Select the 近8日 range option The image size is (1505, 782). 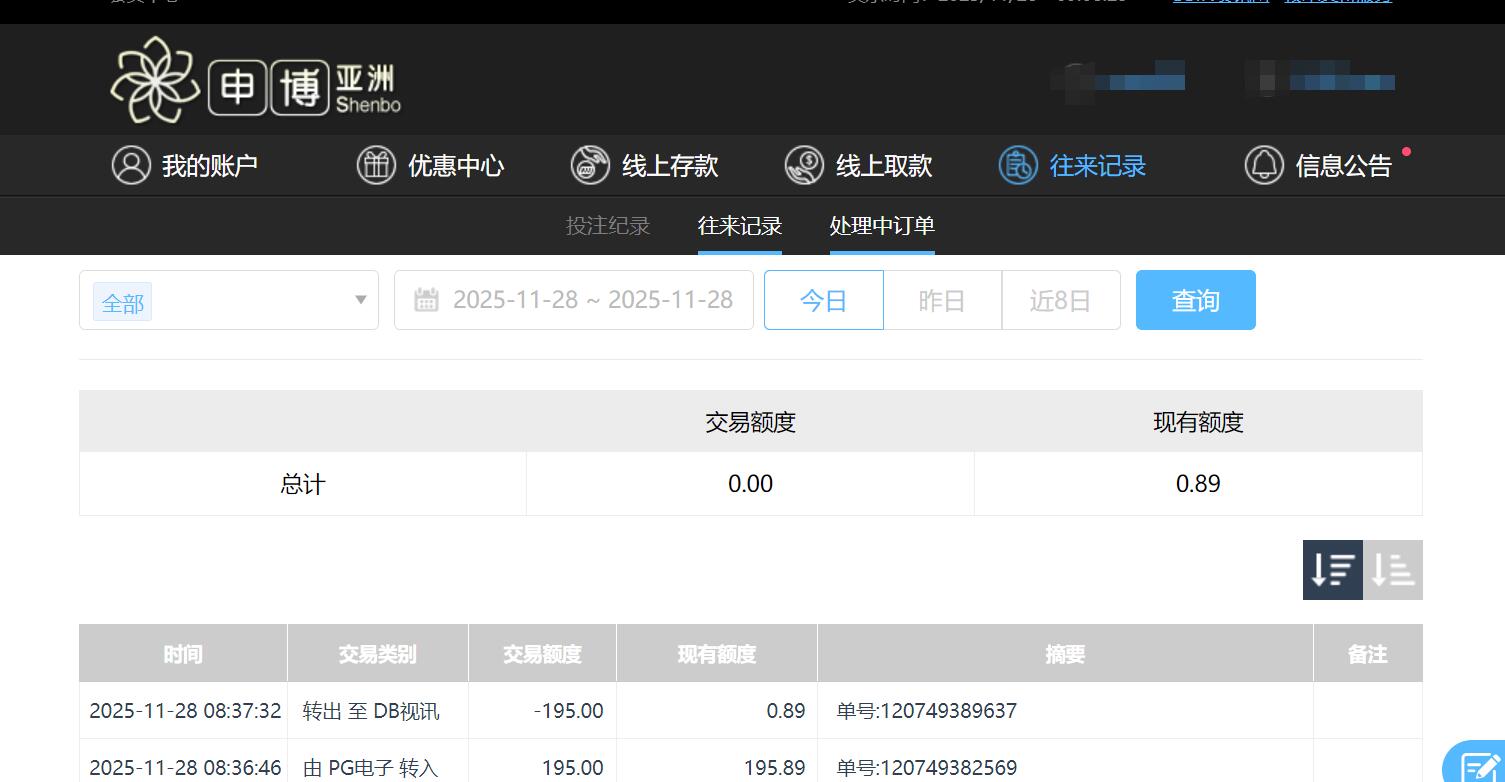(1060, 299)
